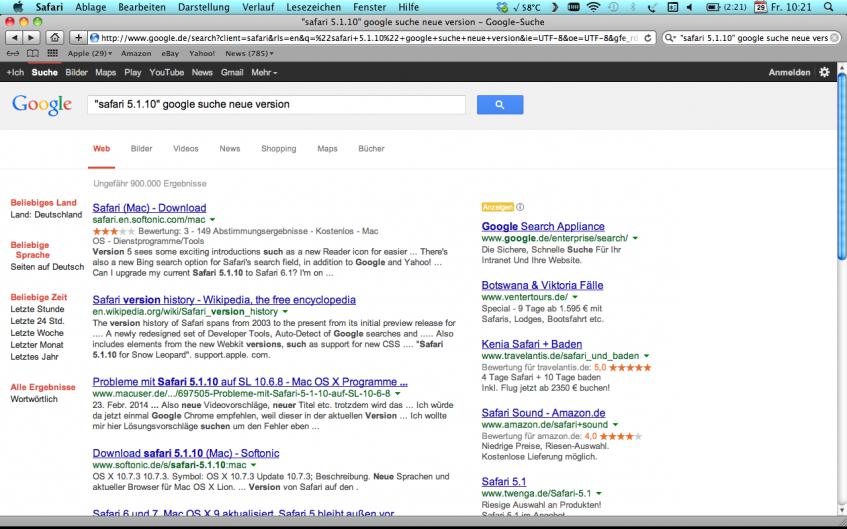Click the Anmelden sign-in button
This screenshot has height=529, width=847.
[x=789, y=73]
